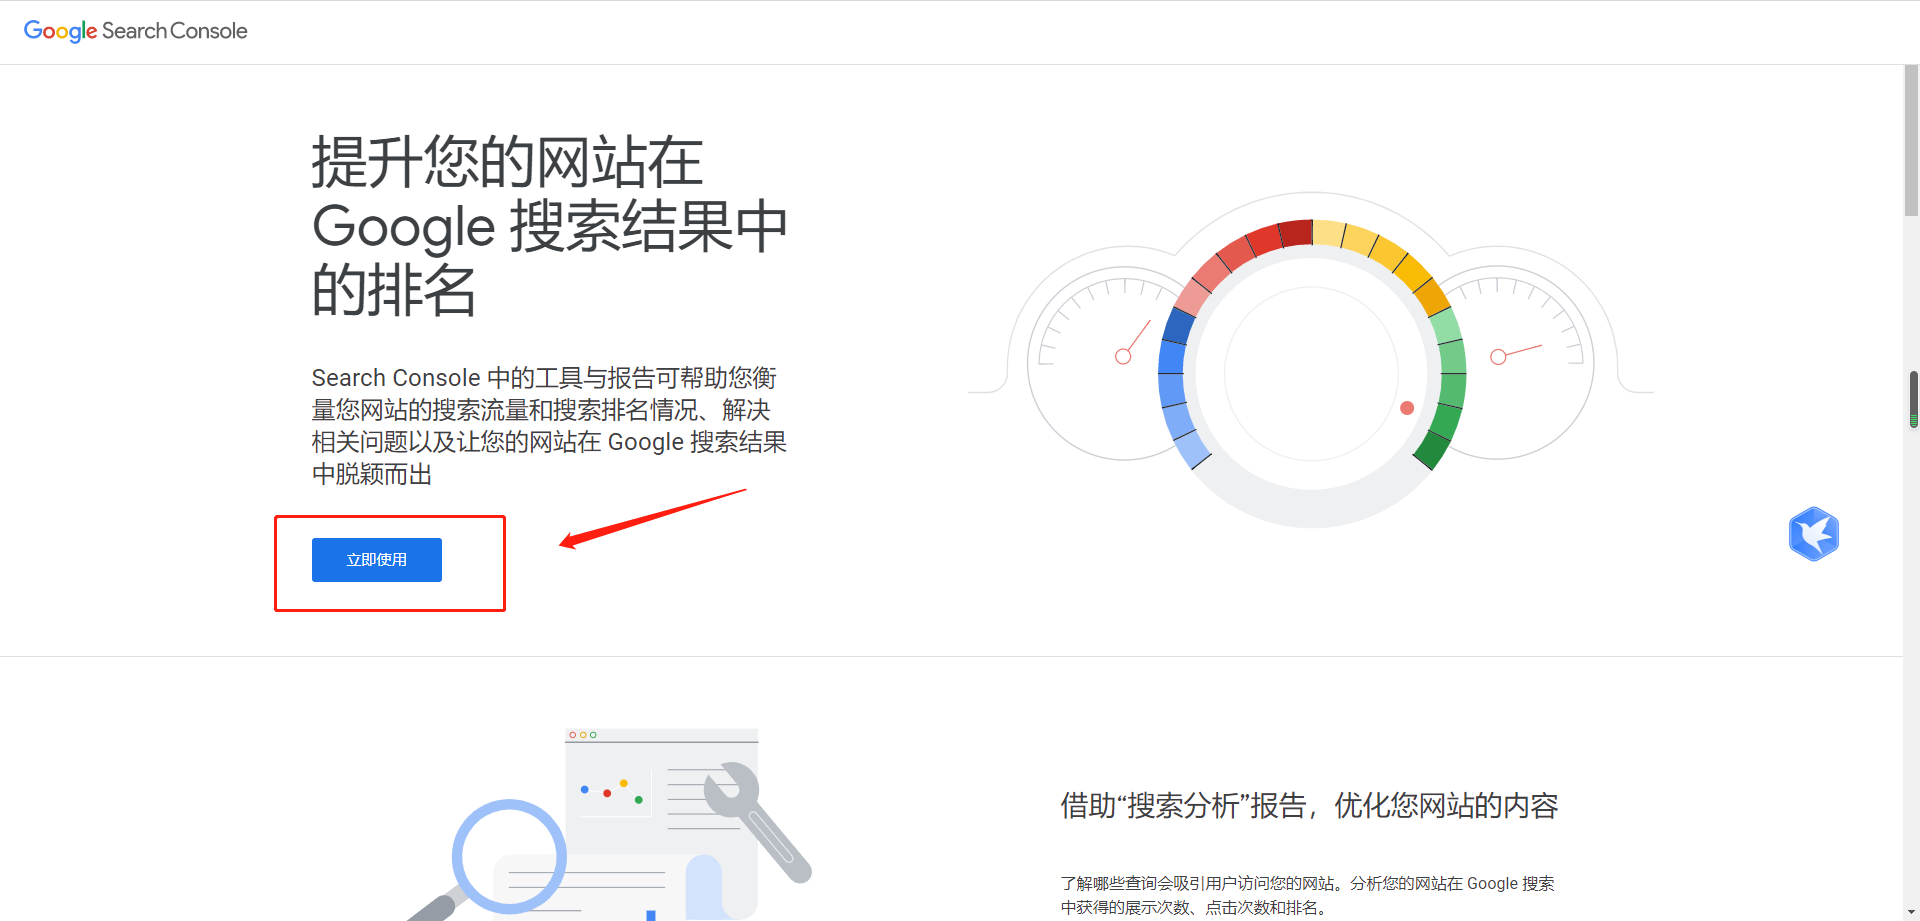The image size is (1920, 921).
Task: Click the 立即使用 button
Action: pyautogui.click(x=376, y=559)
